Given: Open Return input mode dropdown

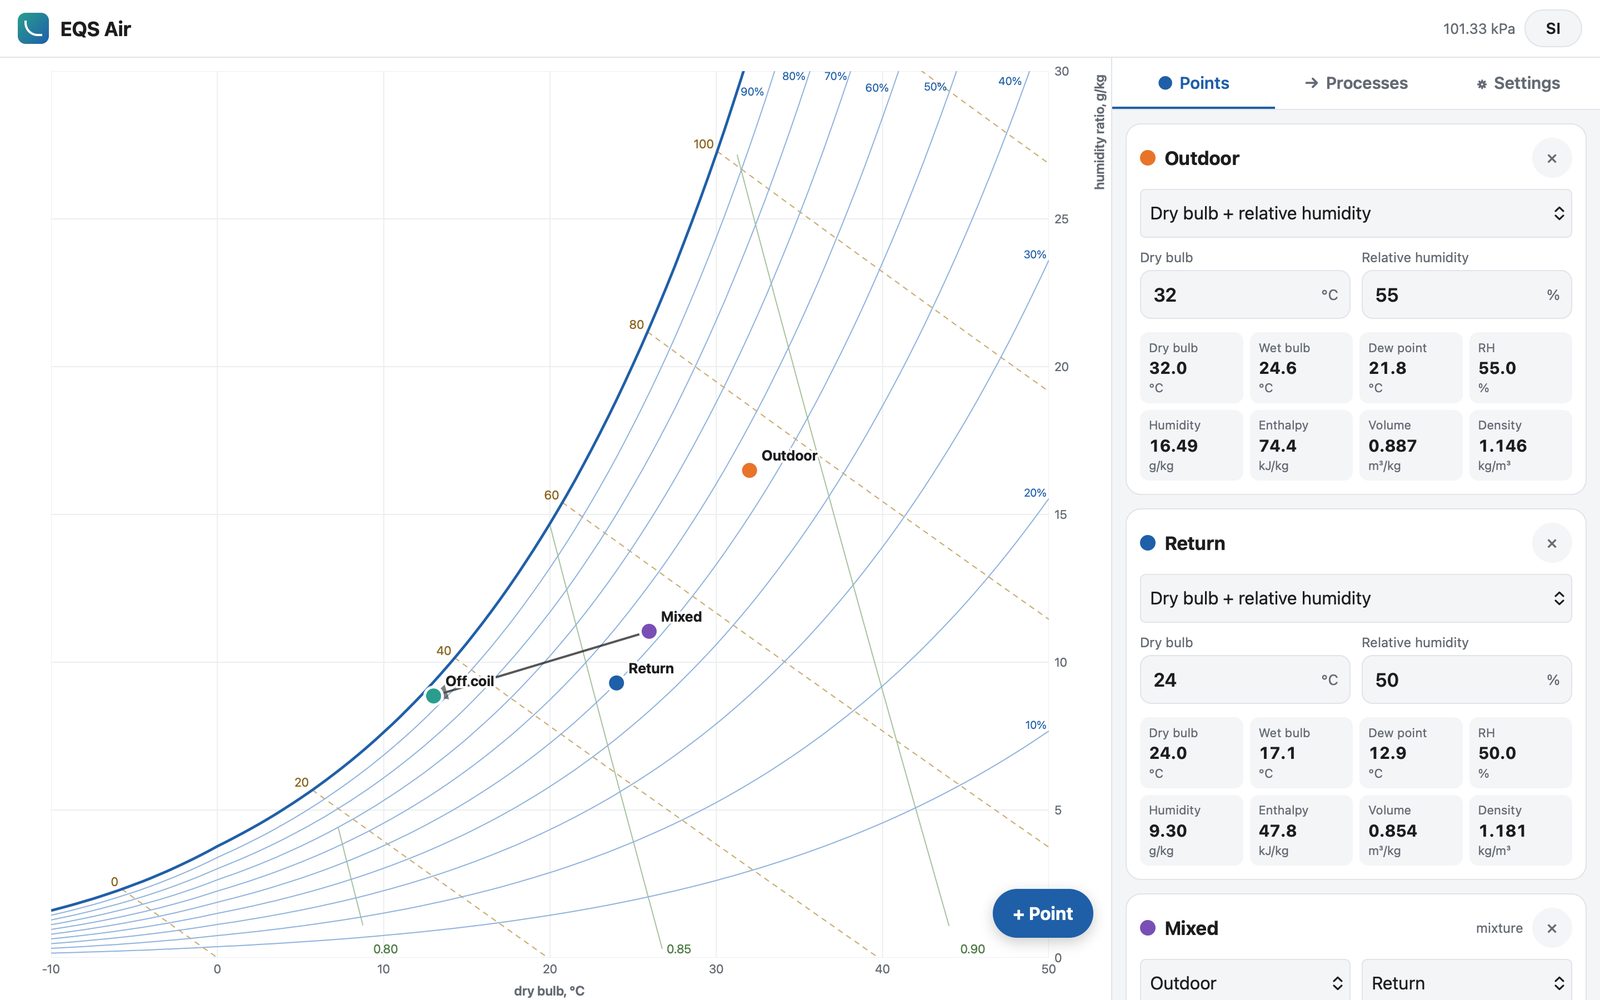Looking at the screenshot, I should [1356, 598].
